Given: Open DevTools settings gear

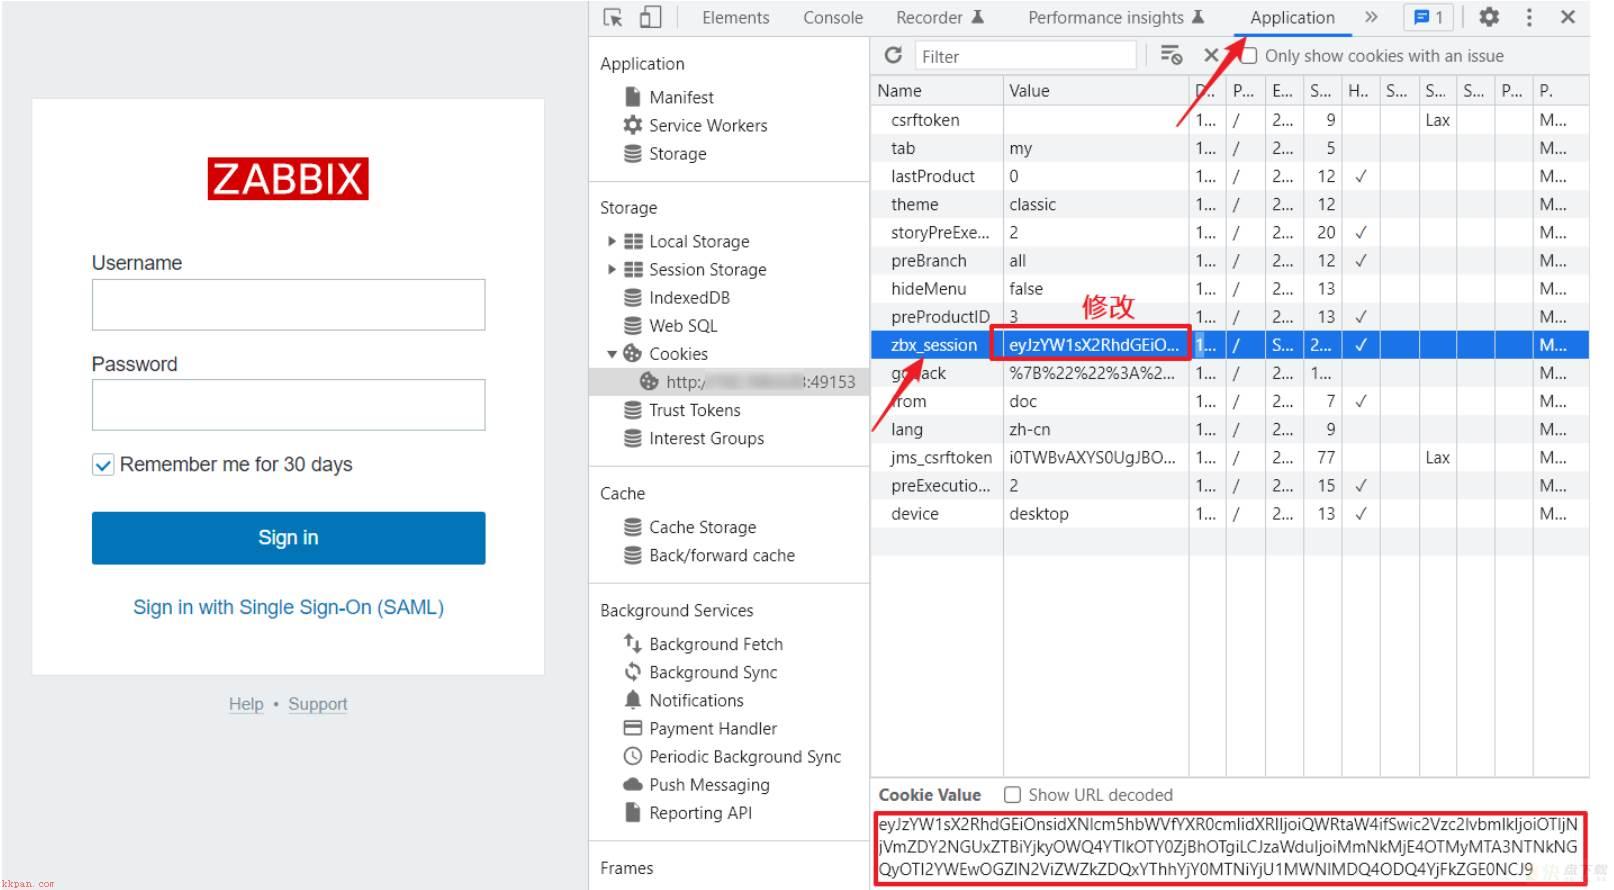Looking at the screenshot, I should point(1489,17).
